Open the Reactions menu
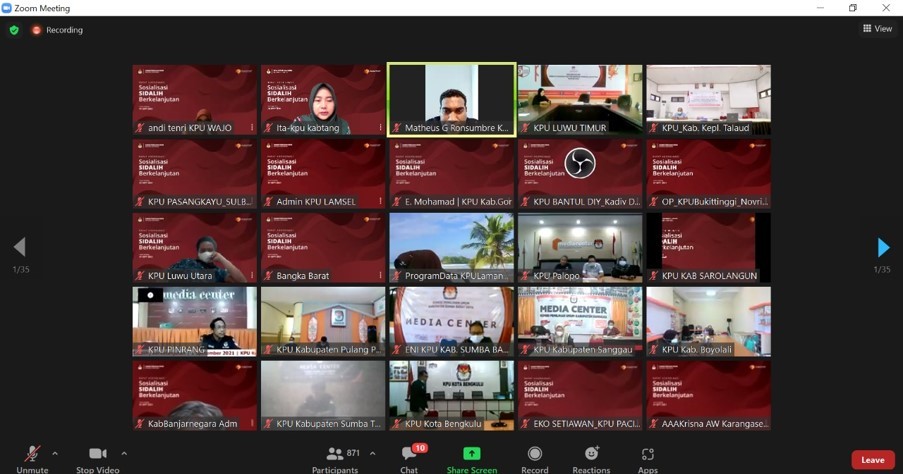This screenshot has height=474, width=903. point(591,457)
